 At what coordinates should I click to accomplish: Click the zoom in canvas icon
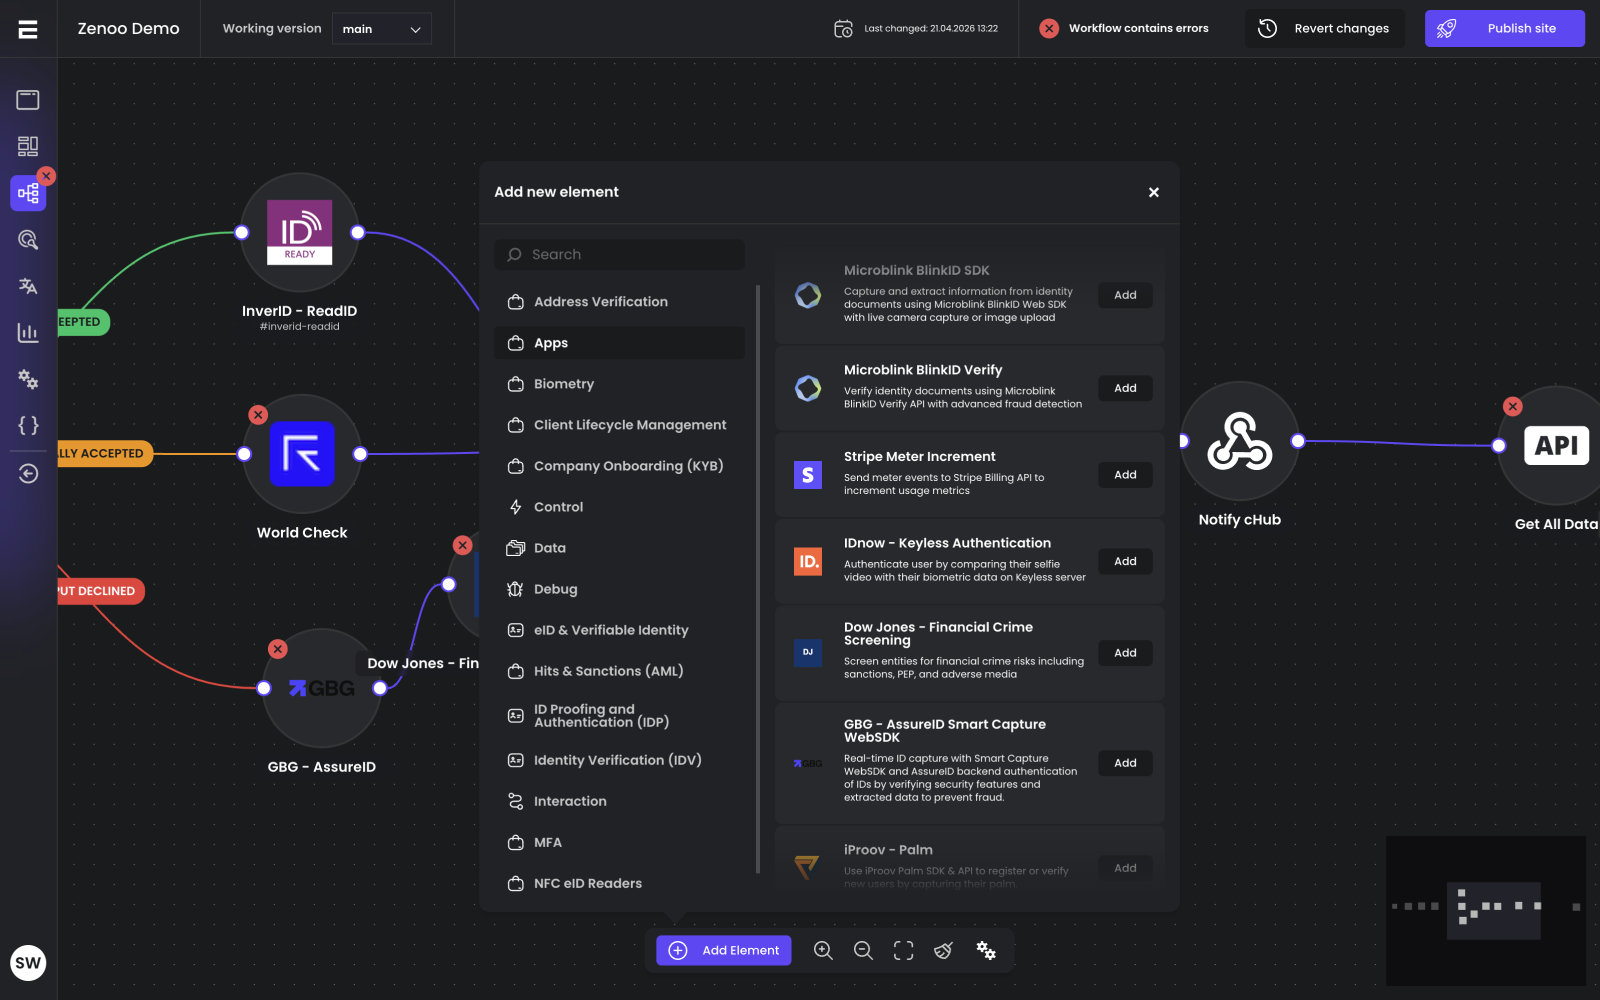823,951
